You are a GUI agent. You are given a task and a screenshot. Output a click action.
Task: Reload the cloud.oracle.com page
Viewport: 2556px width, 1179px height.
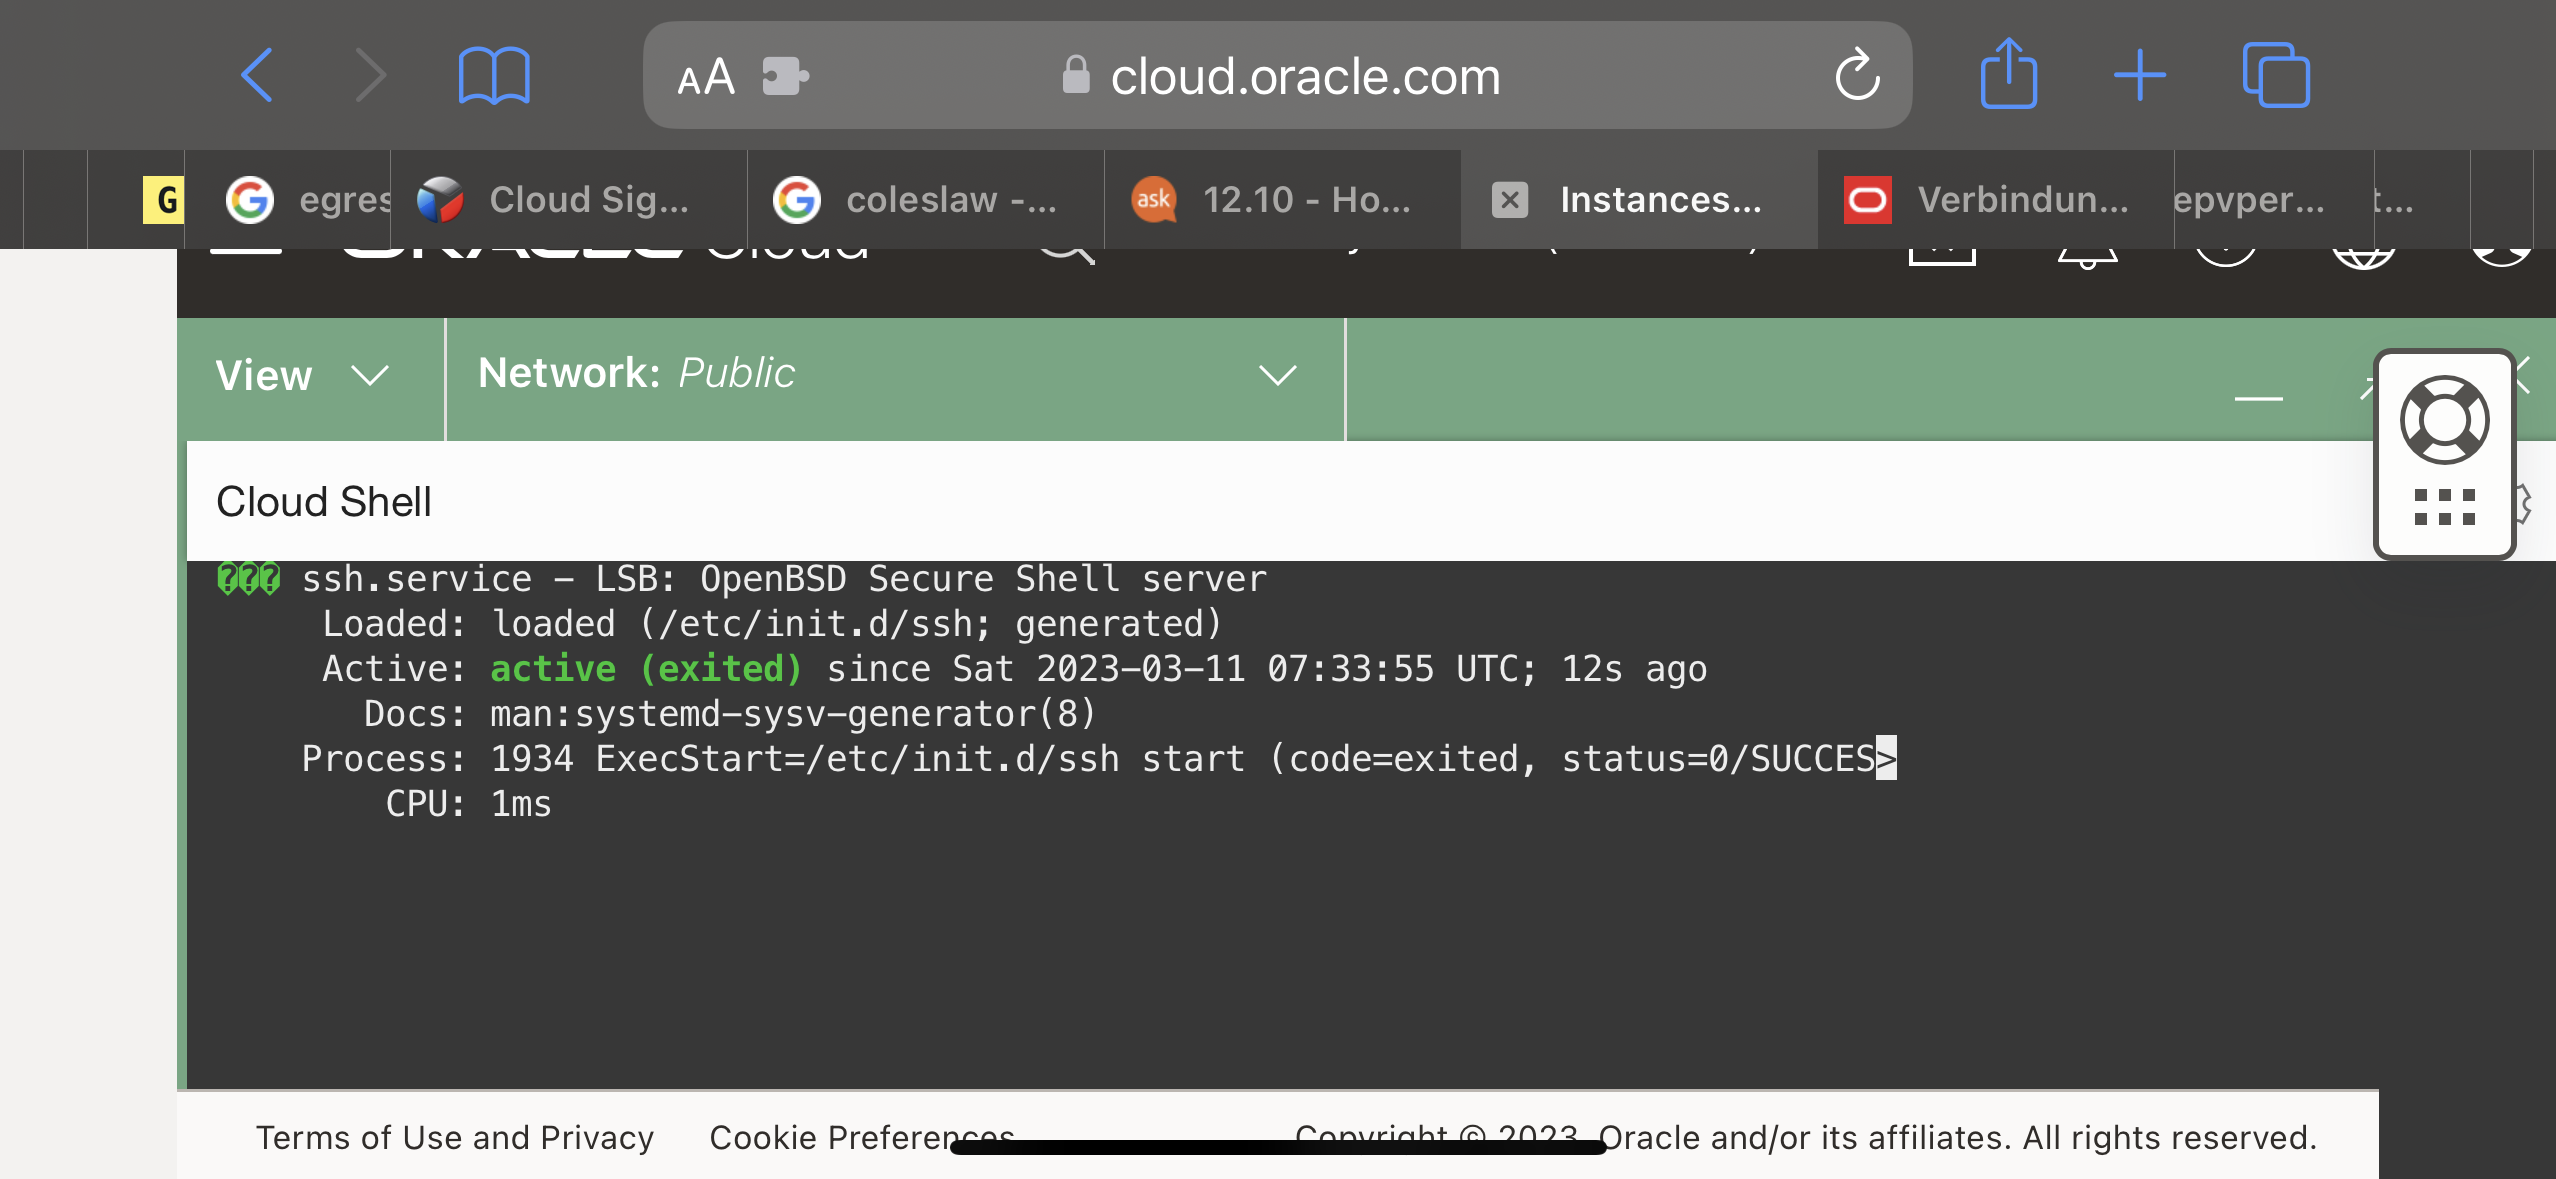click(1857, 75)
